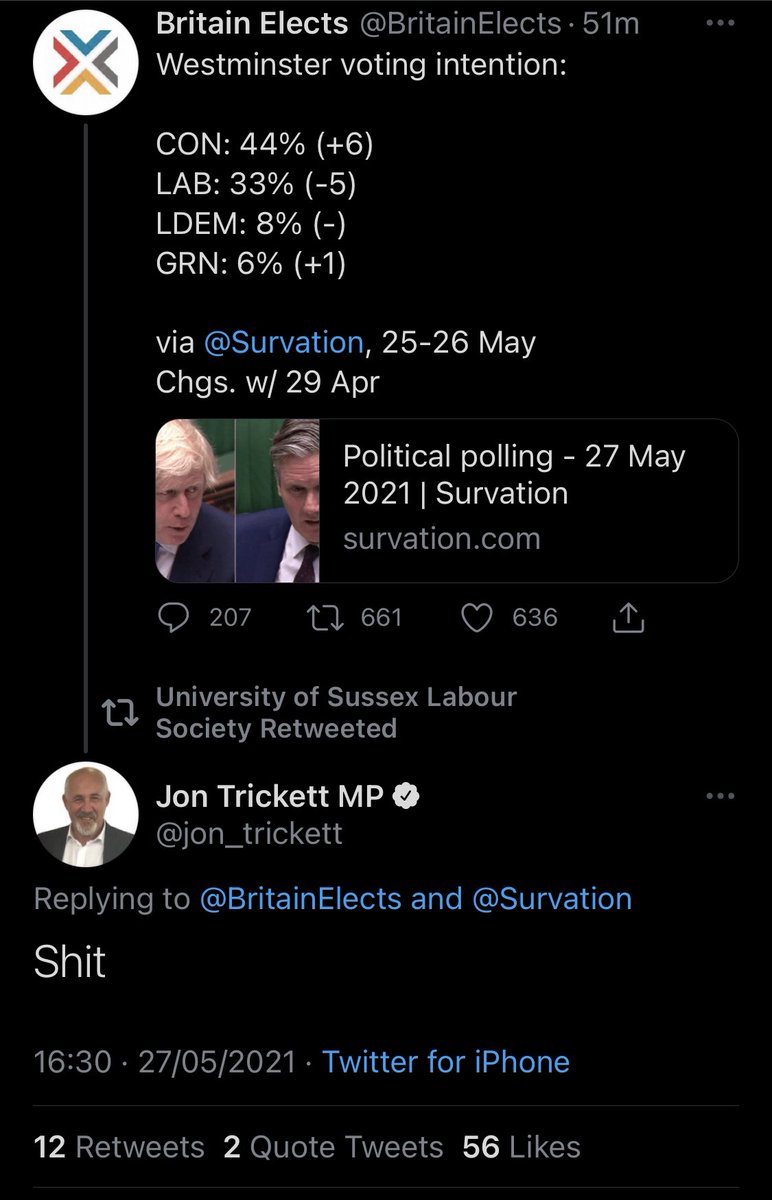View the 12 Retweets list

119,1147
